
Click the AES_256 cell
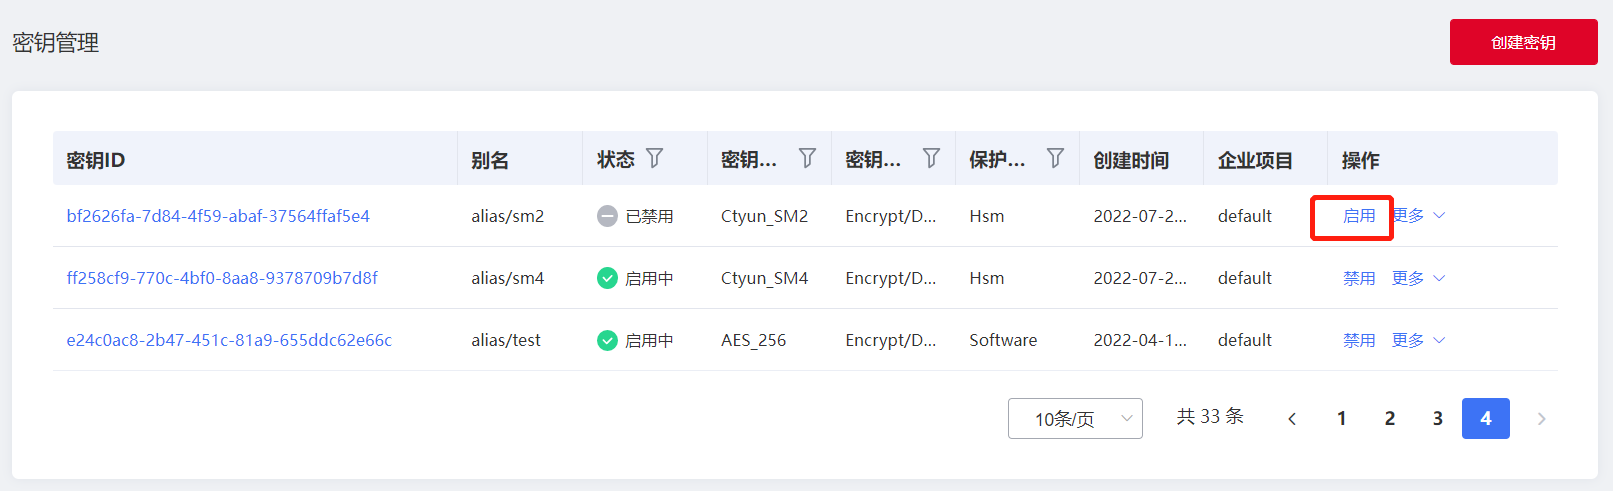point(753,340)
